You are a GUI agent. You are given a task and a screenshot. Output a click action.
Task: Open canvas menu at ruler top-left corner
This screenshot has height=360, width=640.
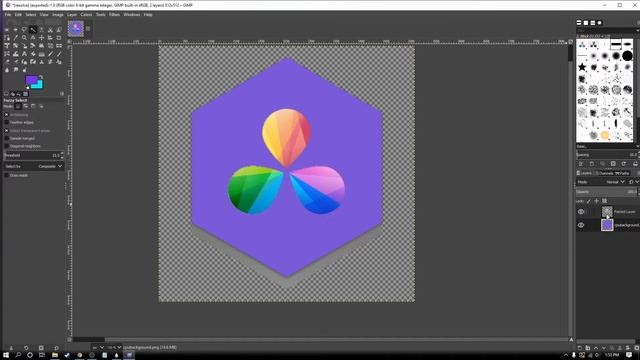tap(69, 42)
